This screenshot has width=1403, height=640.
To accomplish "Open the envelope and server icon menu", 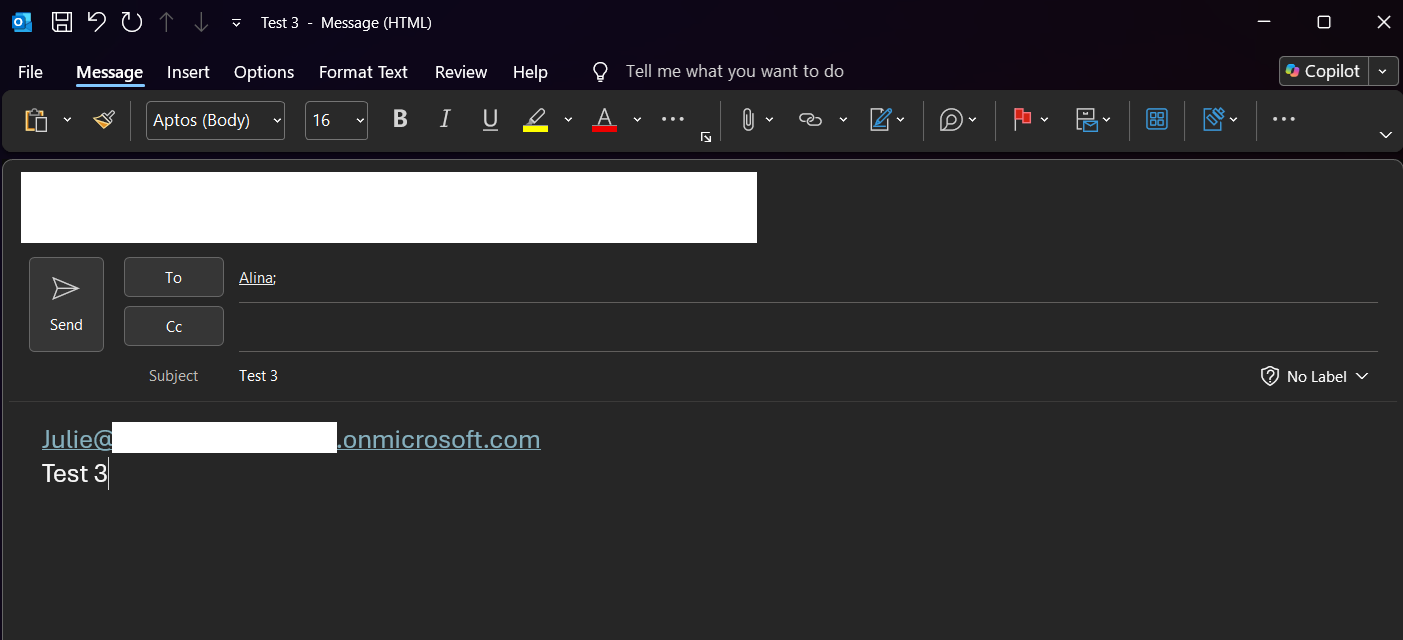I will pyautogui.click(x=1093, y=120).
